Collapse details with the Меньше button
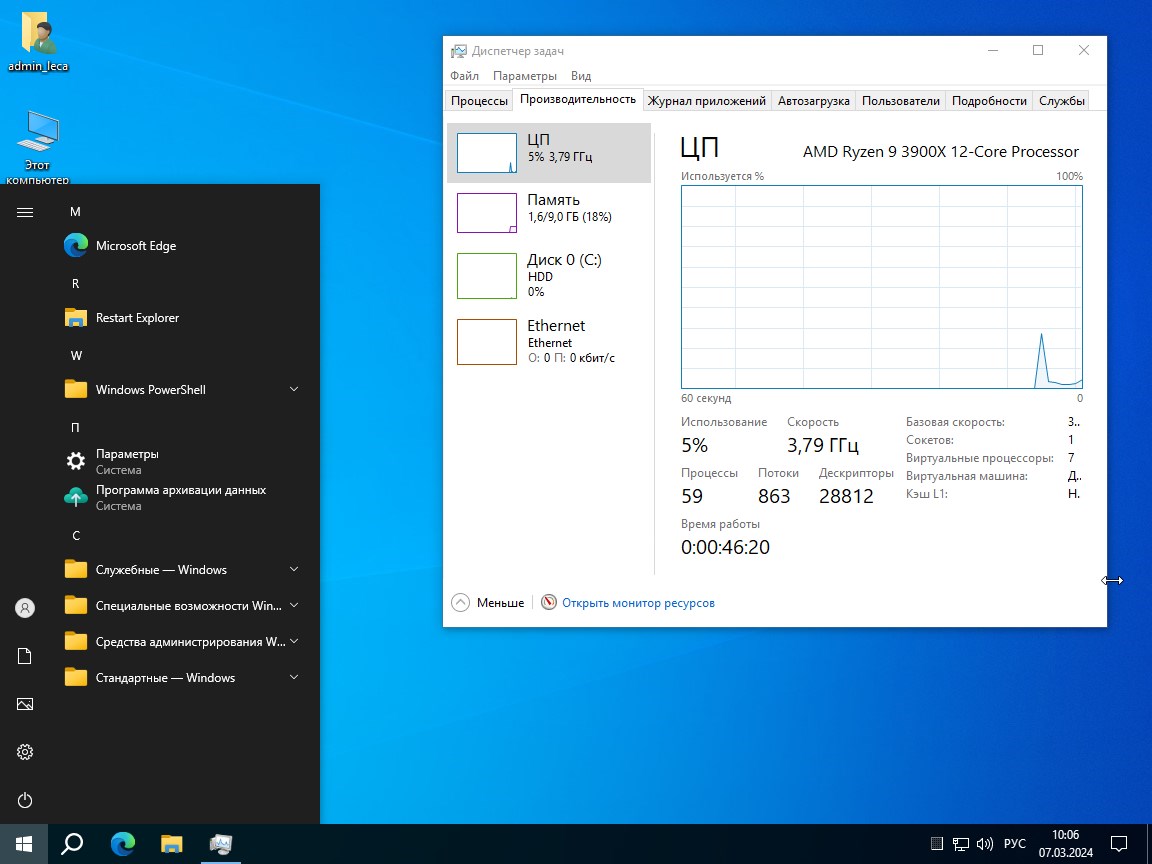Screen dimensions: 1152x864 coord(488,602)
